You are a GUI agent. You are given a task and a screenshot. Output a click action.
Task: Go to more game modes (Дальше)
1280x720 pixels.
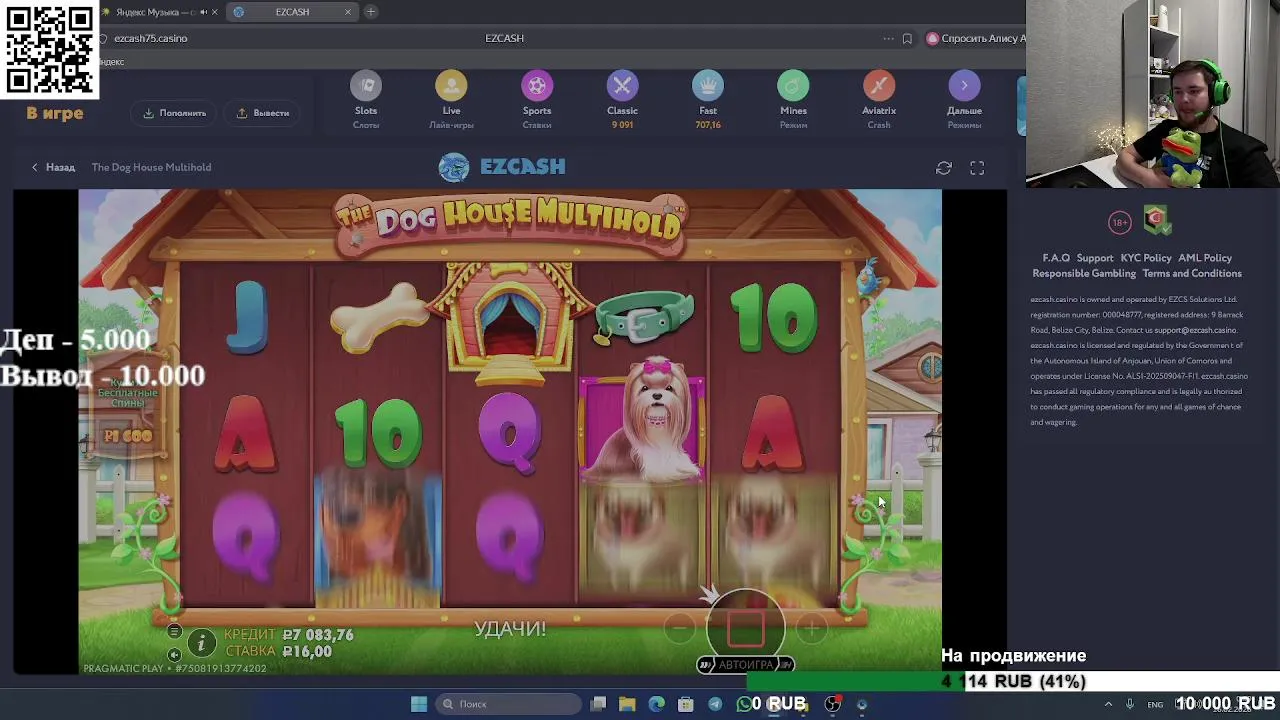pyautogui.click(x=964, y=86)
